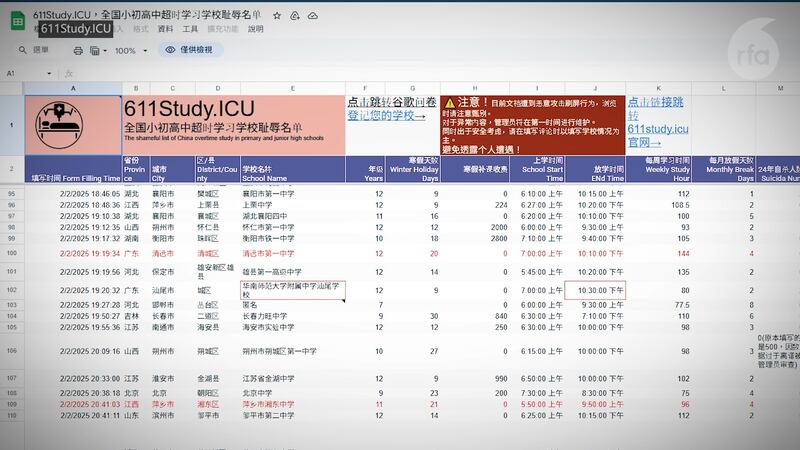Click the Form Filling Time header cell
The image size is (800, 450).
tap(73, 169)
